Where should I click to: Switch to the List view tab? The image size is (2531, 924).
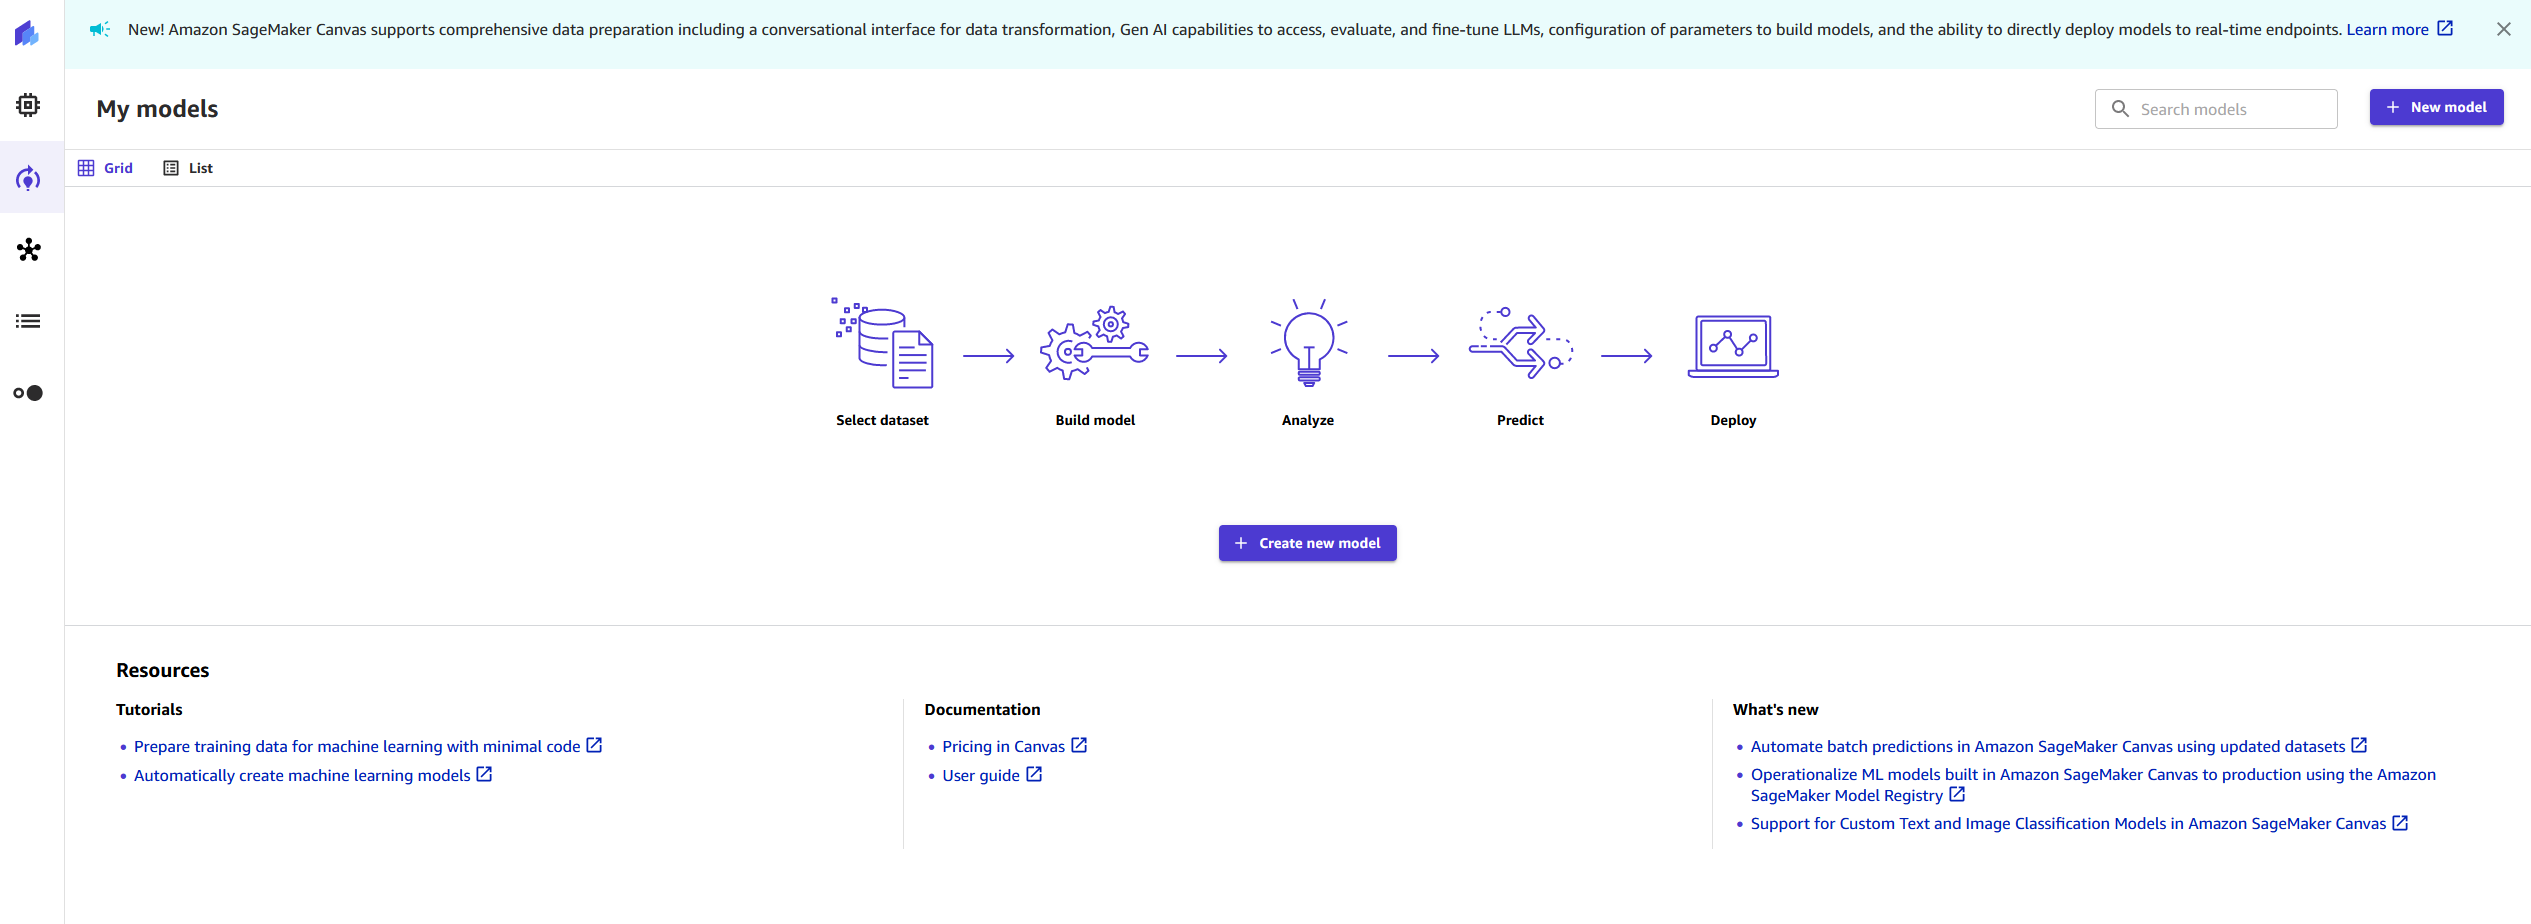point(188,168)
